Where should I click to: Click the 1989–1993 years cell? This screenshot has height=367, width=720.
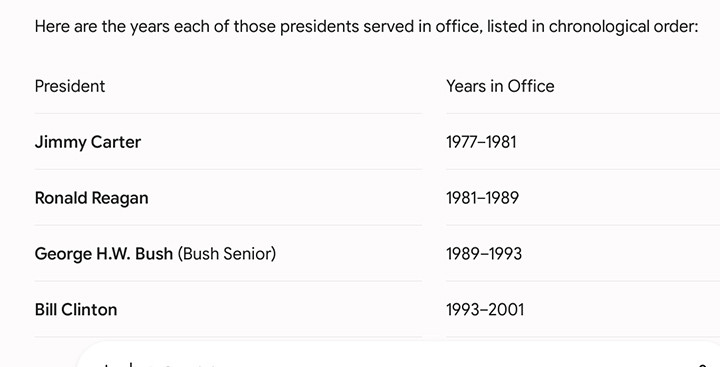click(484, 254)
